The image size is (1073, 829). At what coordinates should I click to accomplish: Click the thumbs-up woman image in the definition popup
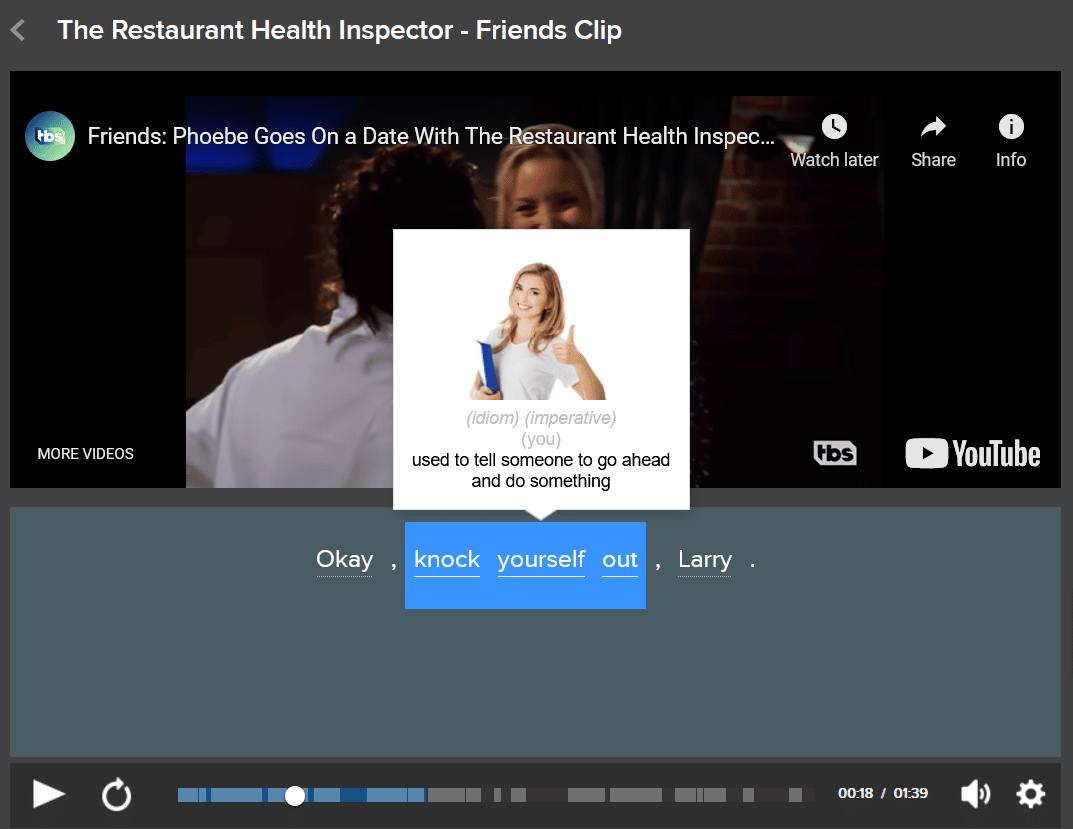tap(540, 331)
